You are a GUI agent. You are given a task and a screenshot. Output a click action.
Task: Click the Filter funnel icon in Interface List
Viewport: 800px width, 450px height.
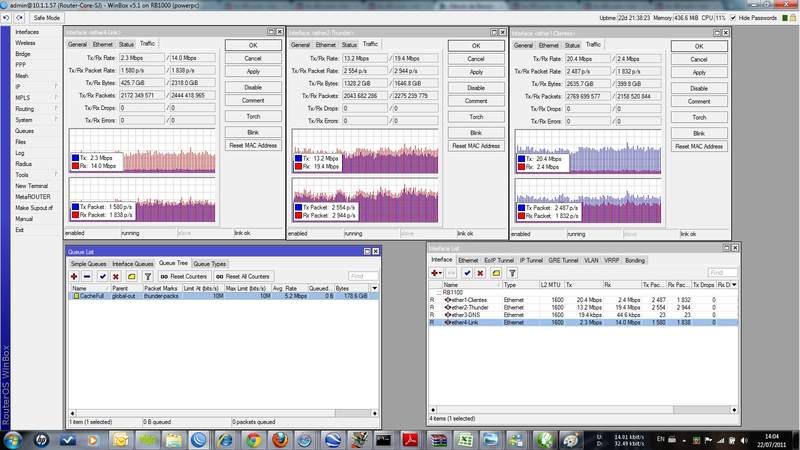pyautogui.click(x=512, y=273)
